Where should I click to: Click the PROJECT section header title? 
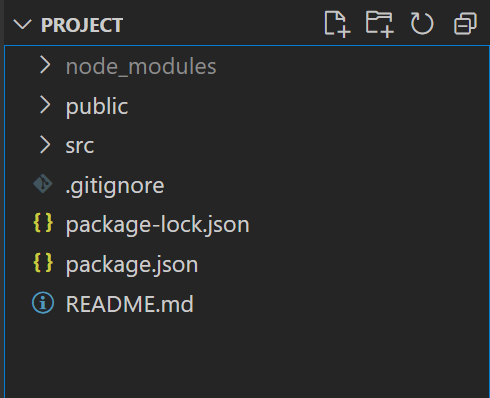point(82,25)
